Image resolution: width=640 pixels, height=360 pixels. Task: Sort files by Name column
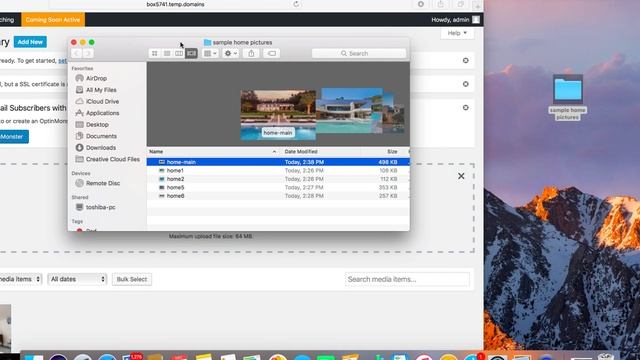[x=213, y=151]
